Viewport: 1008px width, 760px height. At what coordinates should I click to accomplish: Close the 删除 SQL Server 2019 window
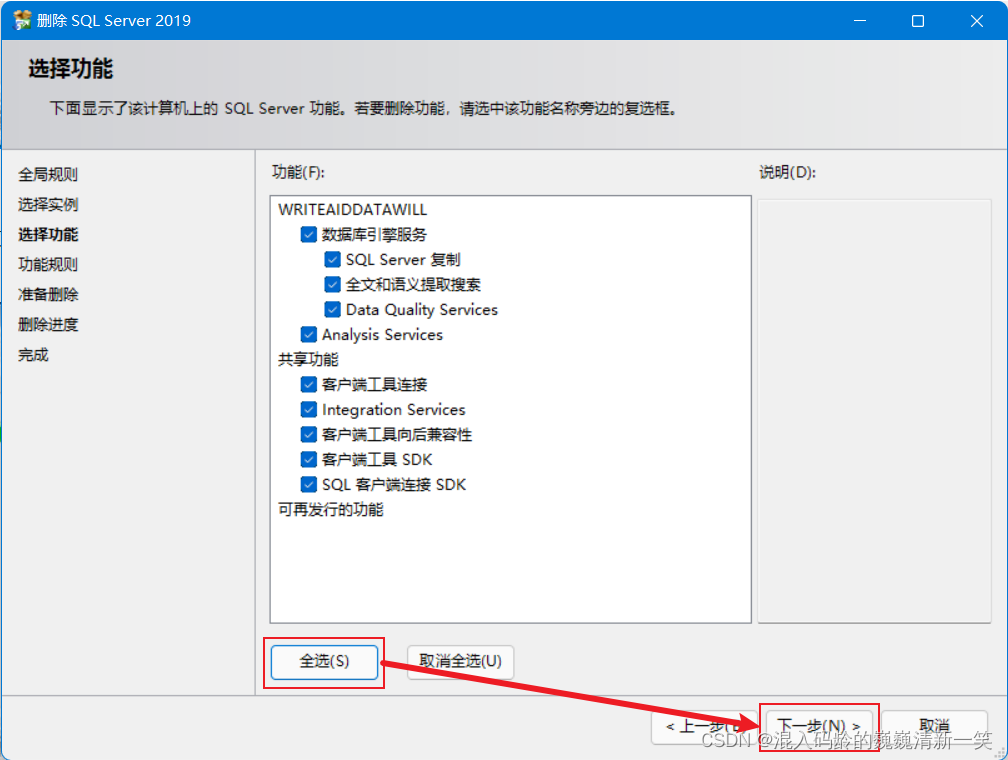[x=976, y=21]
